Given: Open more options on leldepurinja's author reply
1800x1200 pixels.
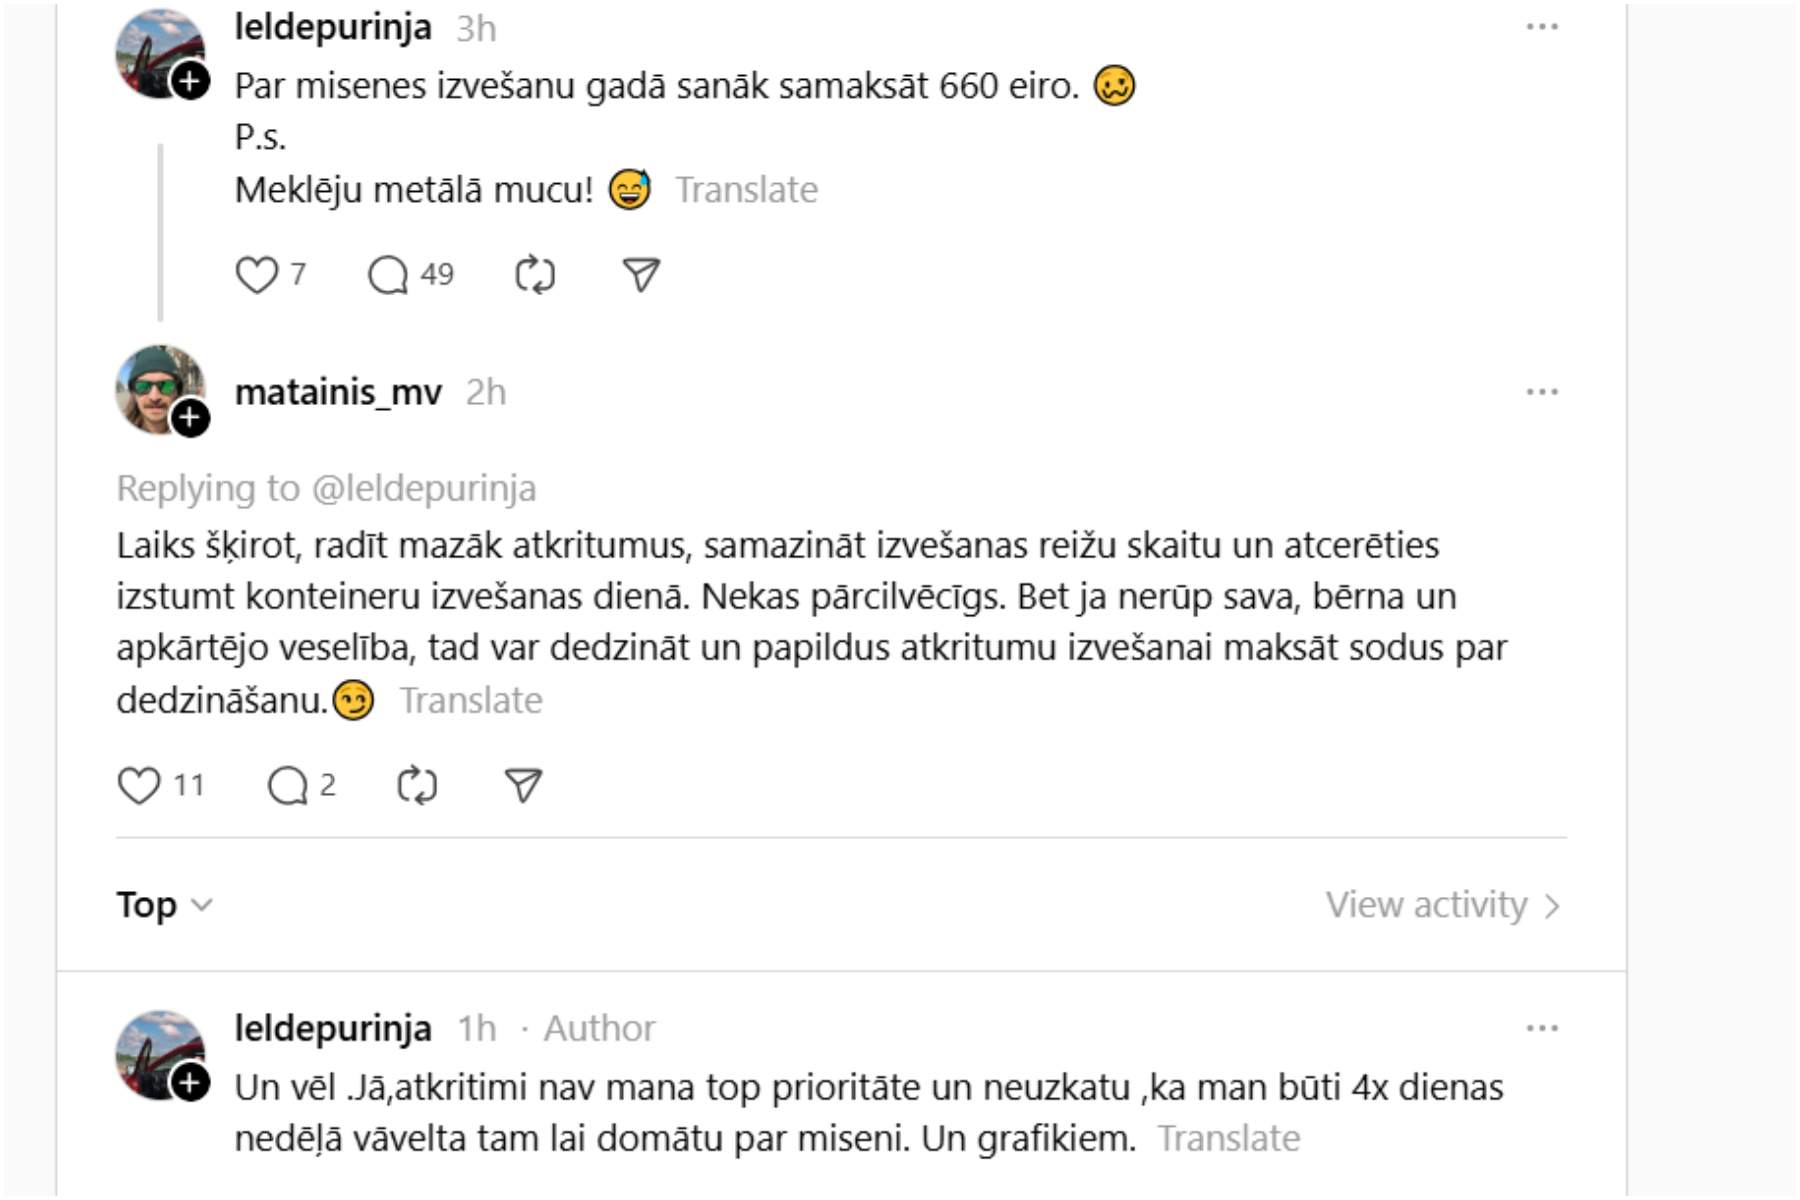Looking at the screenshot, I should [x=1541, y=1028].
